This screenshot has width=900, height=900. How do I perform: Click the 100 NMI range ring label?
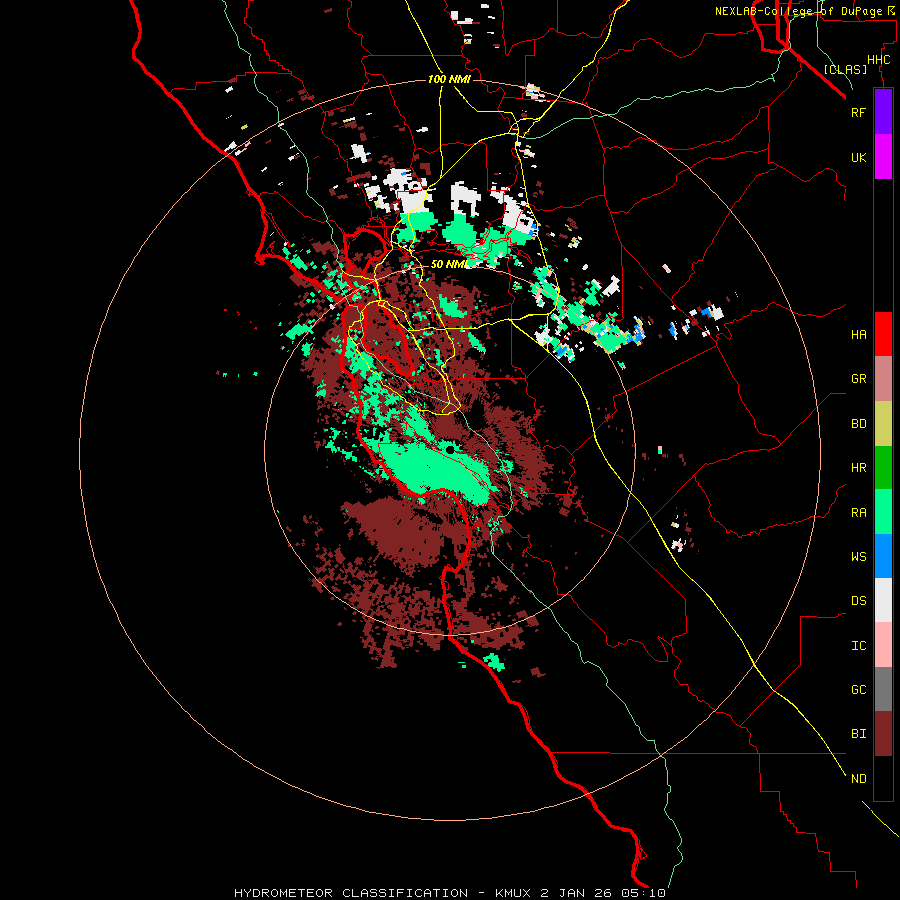click(449, 79)
